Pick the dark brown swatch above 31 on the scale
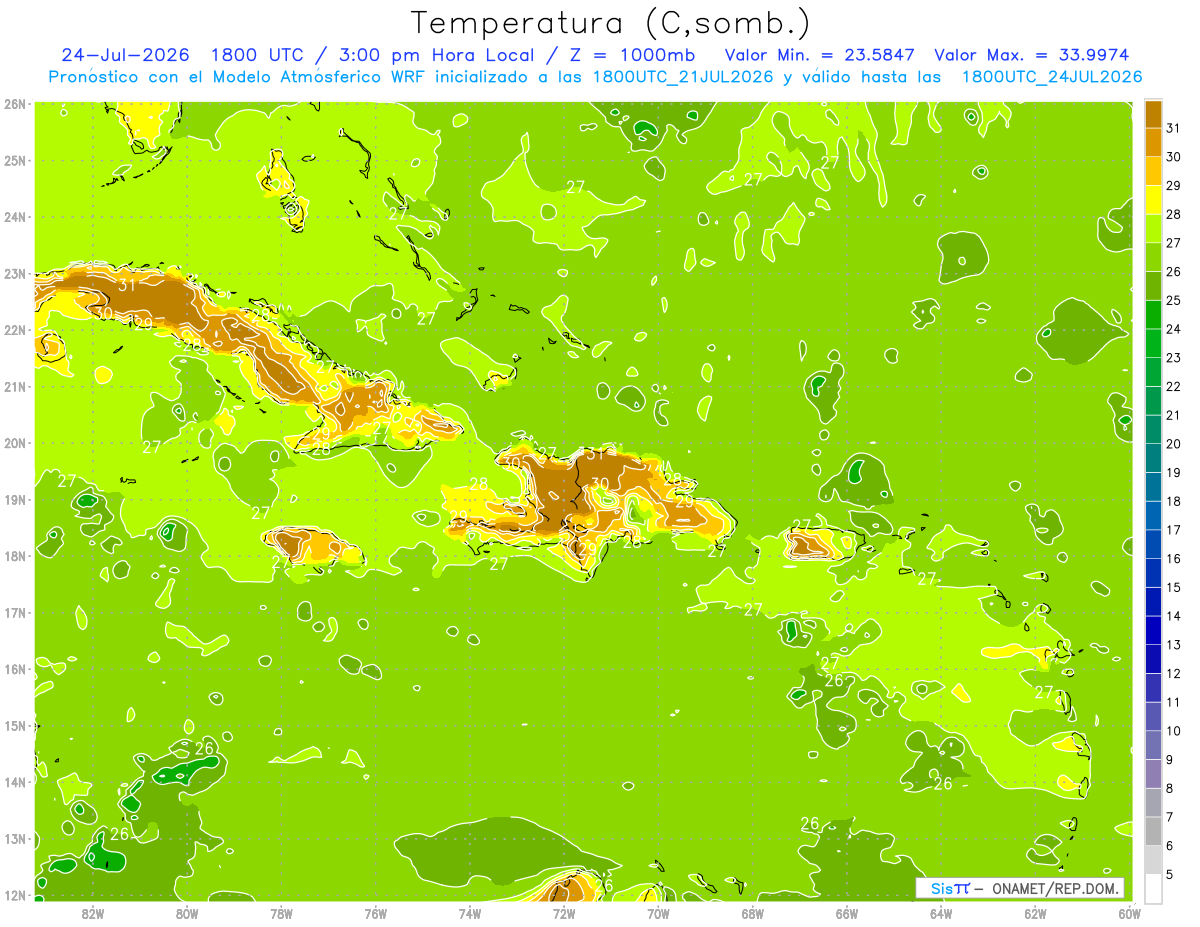Viewport: 1200px width, 927px height. point(1153,114)
